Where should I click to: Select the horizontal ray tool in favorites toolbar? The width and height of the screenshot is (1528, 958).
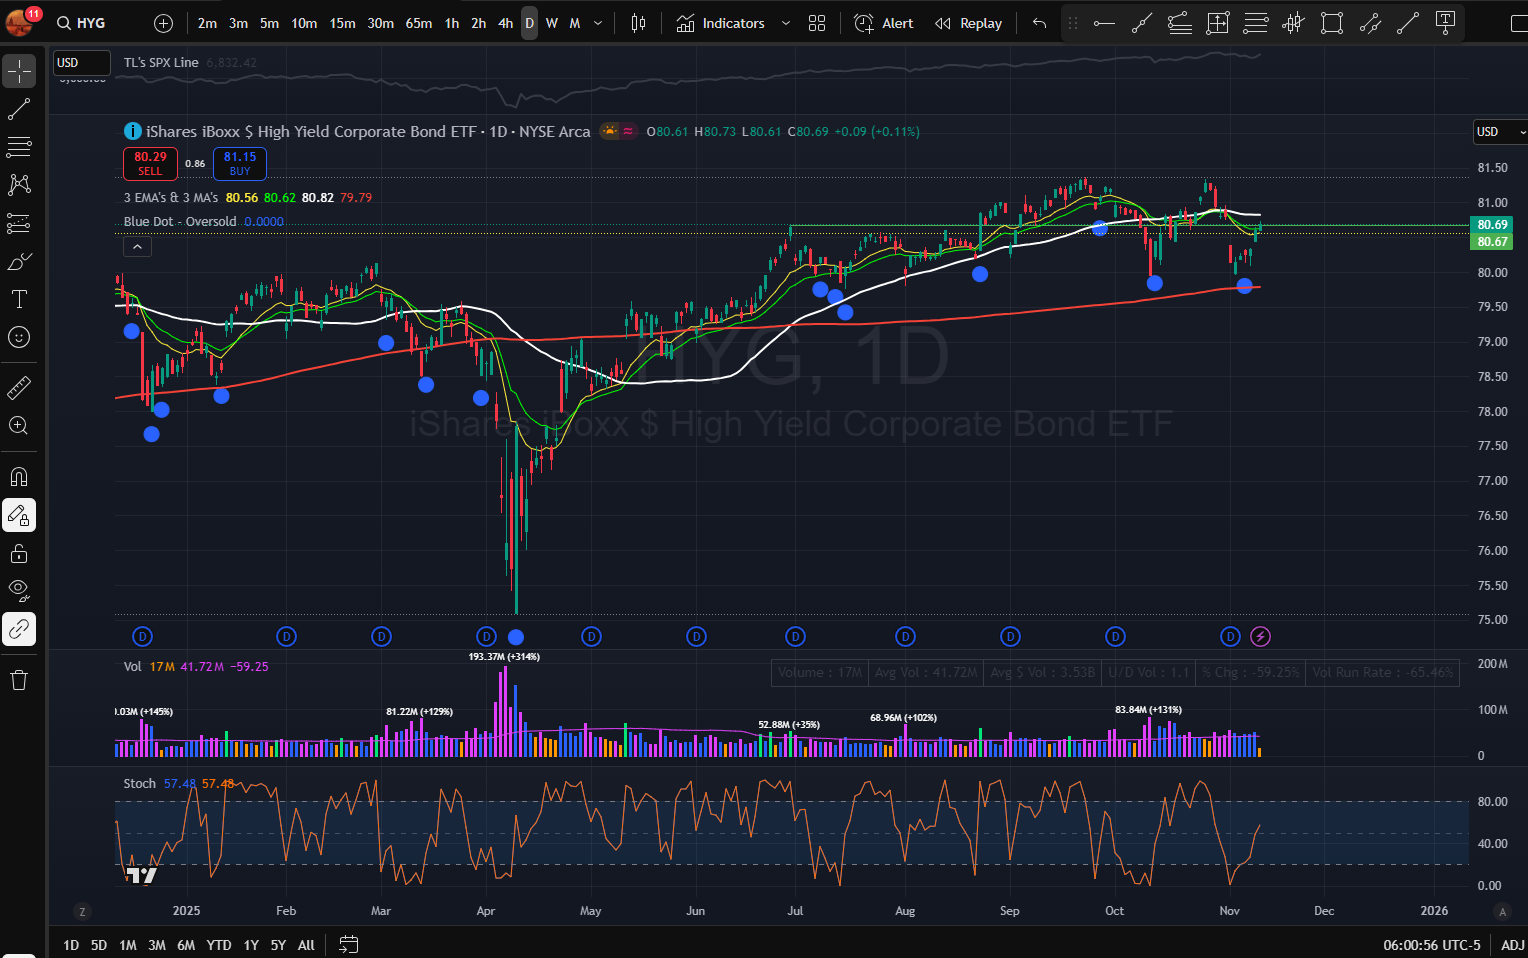tap(1104, 23)
